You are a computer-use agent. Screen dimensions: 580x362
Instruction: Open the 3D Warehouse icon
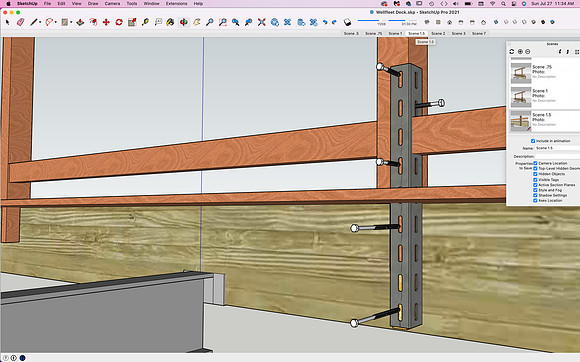click(274, 23)
